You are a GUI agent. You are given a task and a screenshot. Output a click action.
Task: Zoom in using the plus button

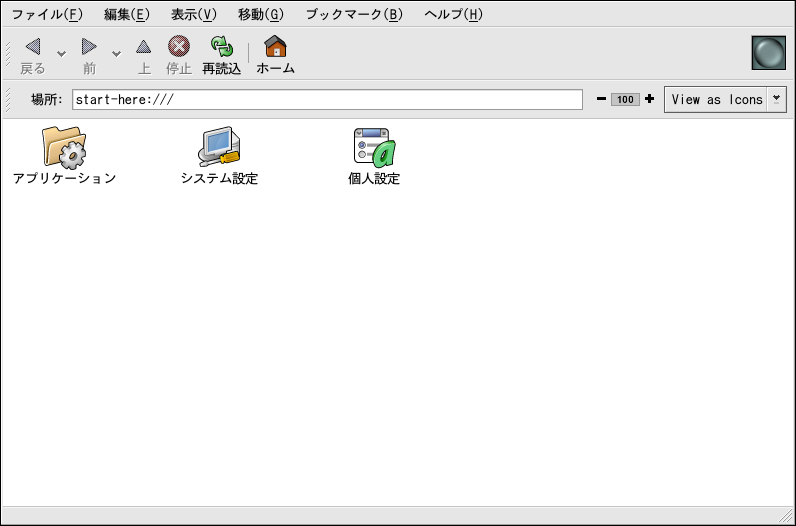click(649, 99)
